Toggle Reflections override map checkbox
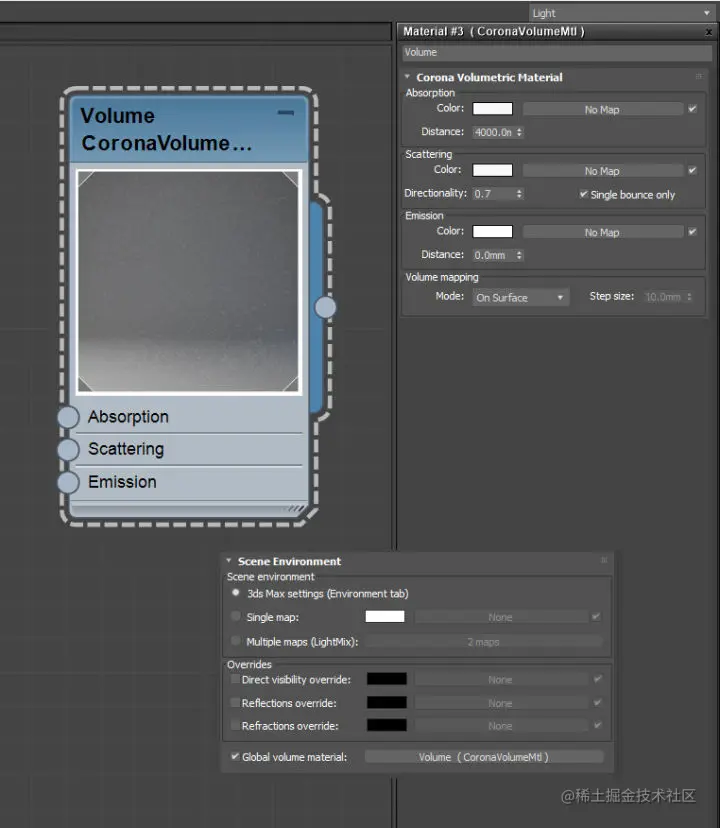This screenshot has height=828, width=720. 597,702
